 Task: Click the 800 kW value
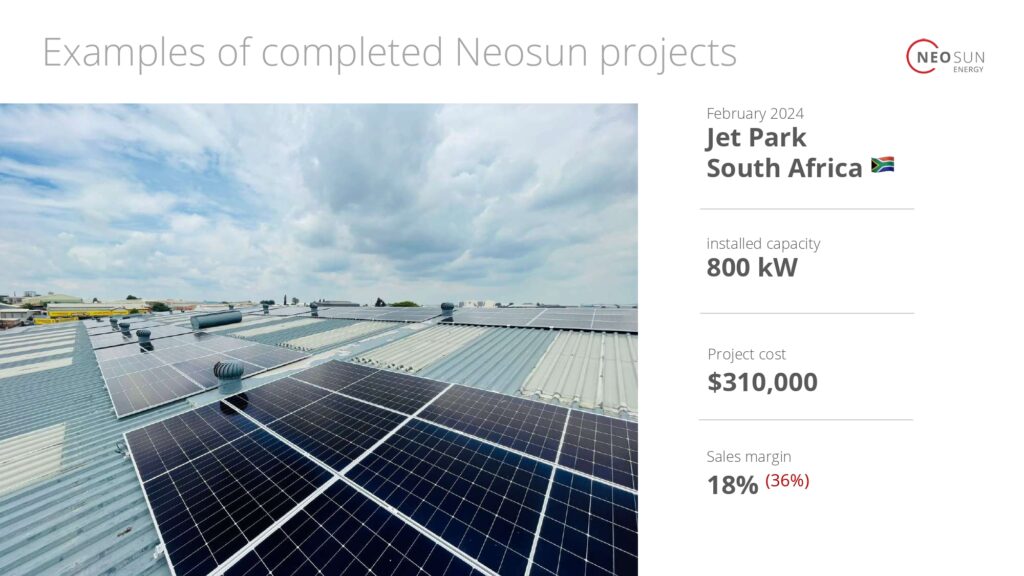752,268
